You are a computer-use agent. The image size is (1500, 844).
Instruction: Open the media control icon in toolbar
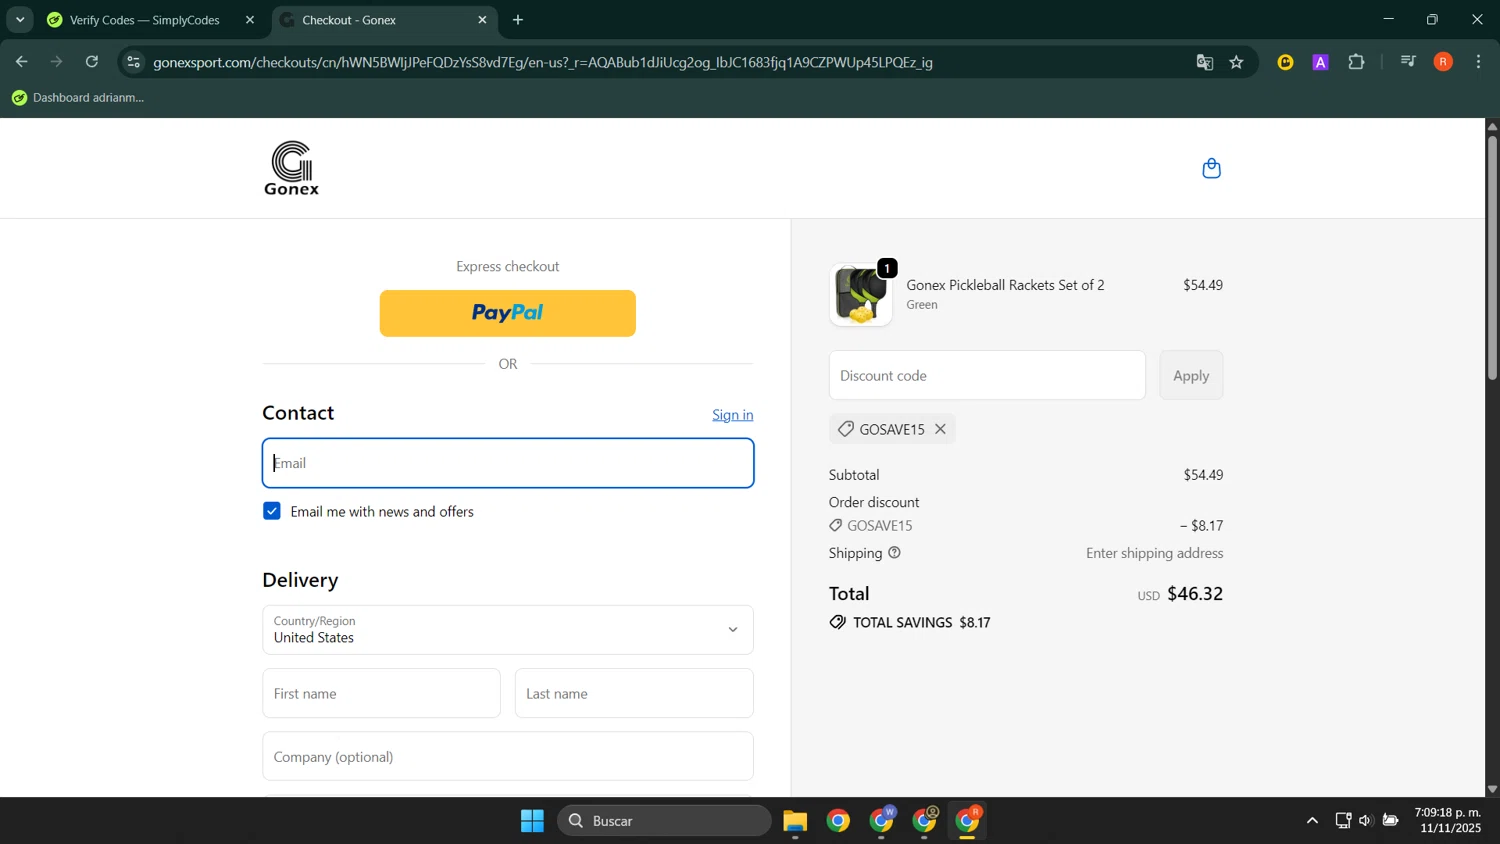coord(1408,62)
